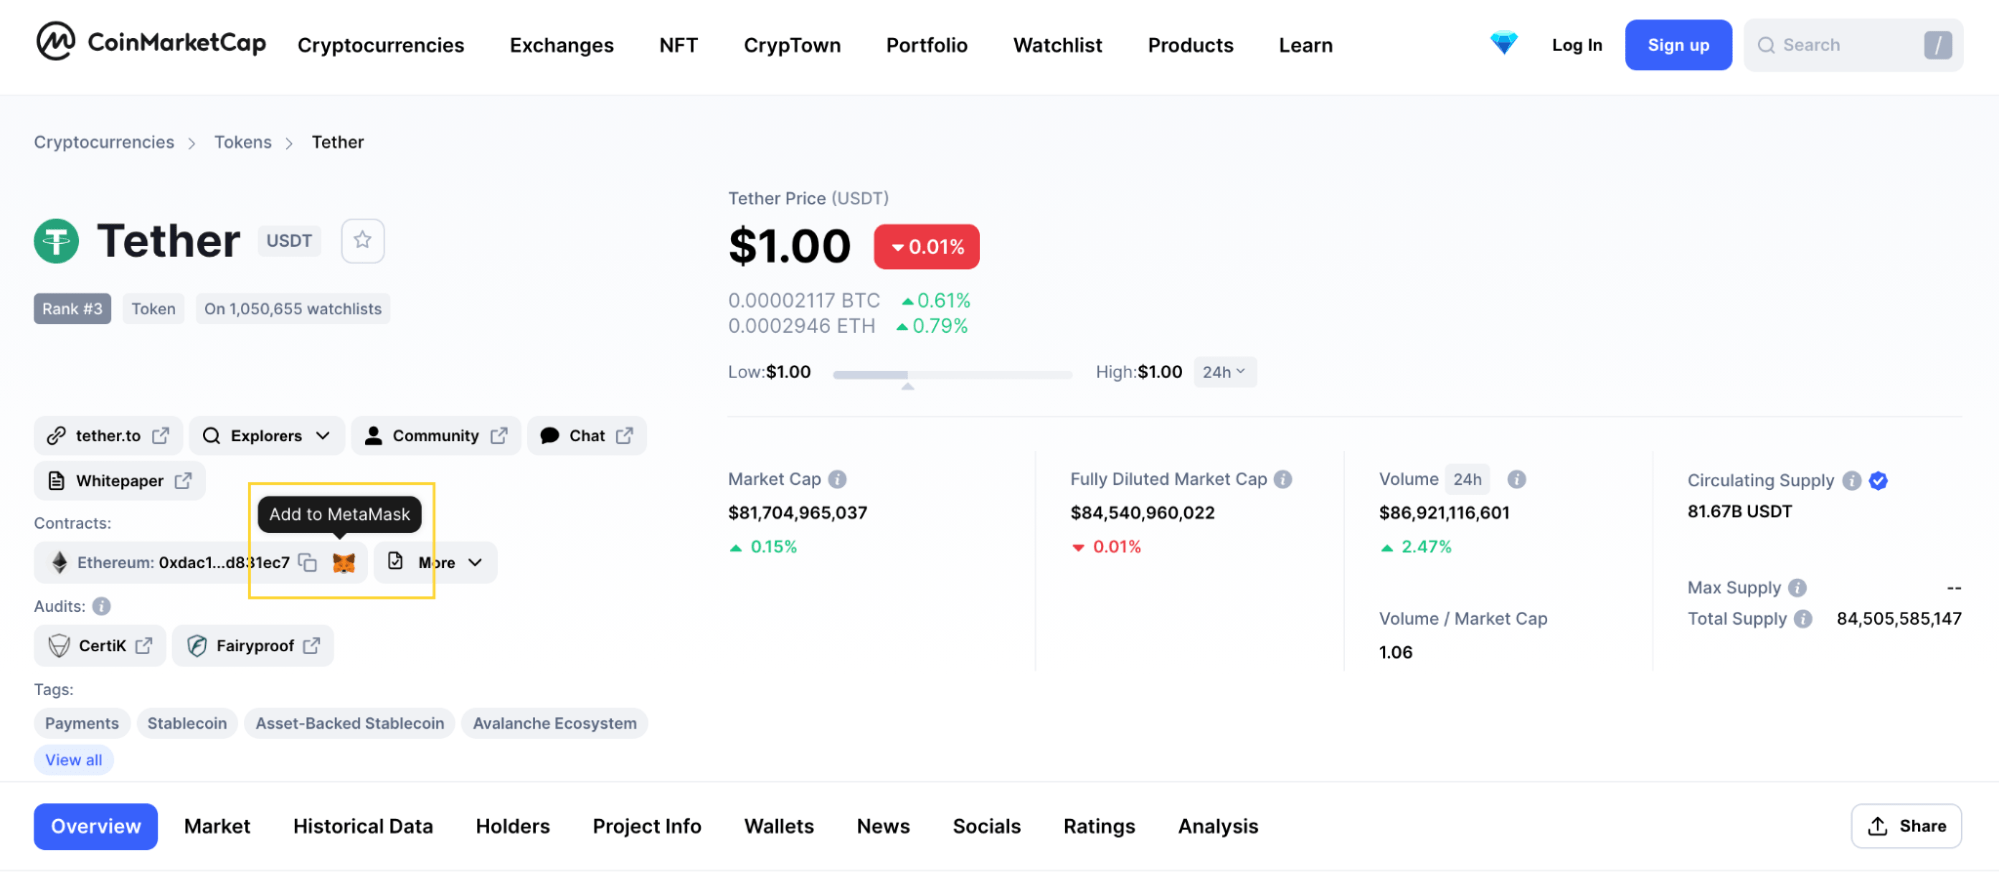This screenshot has width=1999, height=887.
Task: Click the Low/High price range slider
Action: pyautogui.click(x=952, y=375)
